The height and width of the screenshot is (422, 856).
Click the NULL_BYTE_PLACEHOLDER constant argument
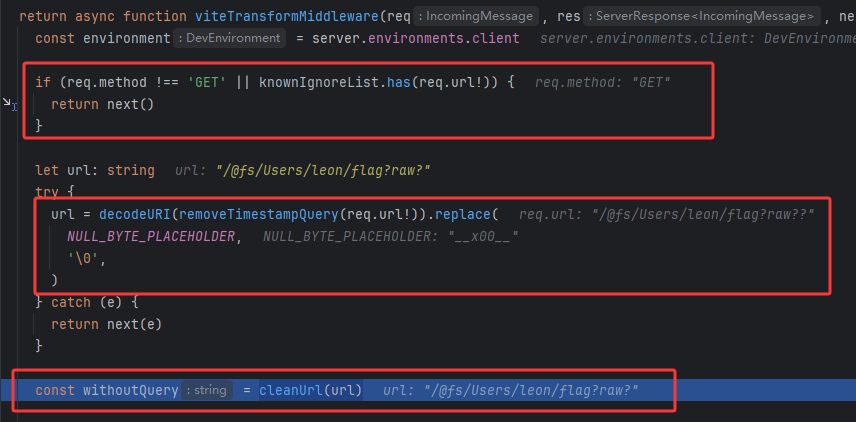pyautogui.click(x=154, y=237)
